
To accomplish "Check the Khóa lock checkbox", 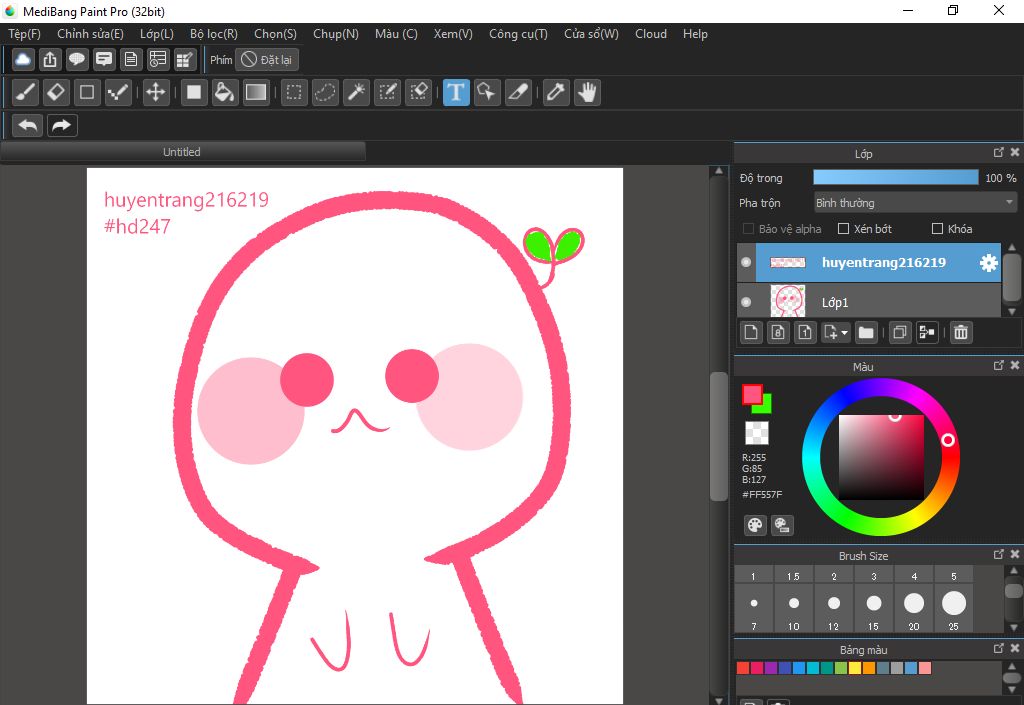I will (x=937, y=229).
